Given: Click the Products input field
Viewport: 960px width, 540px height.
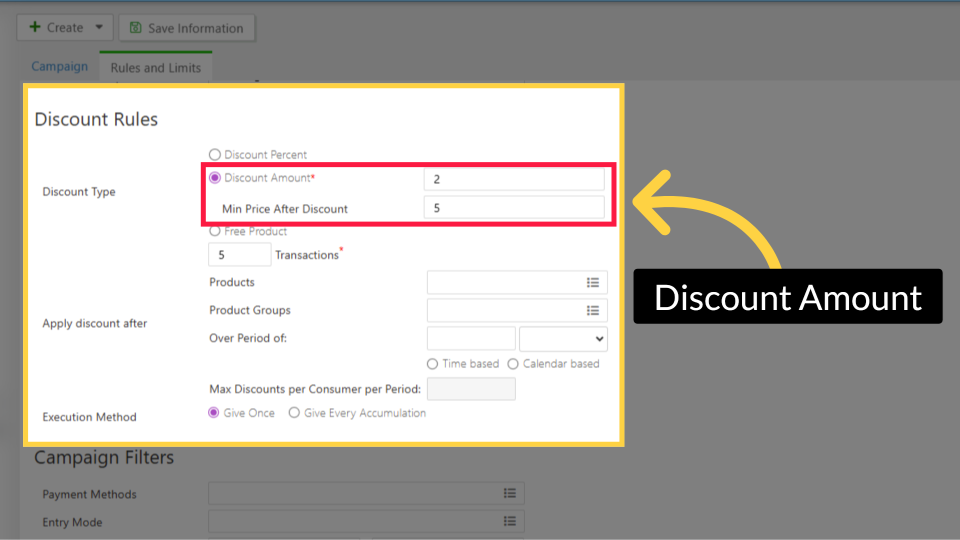Looking at the screenshot, I should (x=517, y=282).
